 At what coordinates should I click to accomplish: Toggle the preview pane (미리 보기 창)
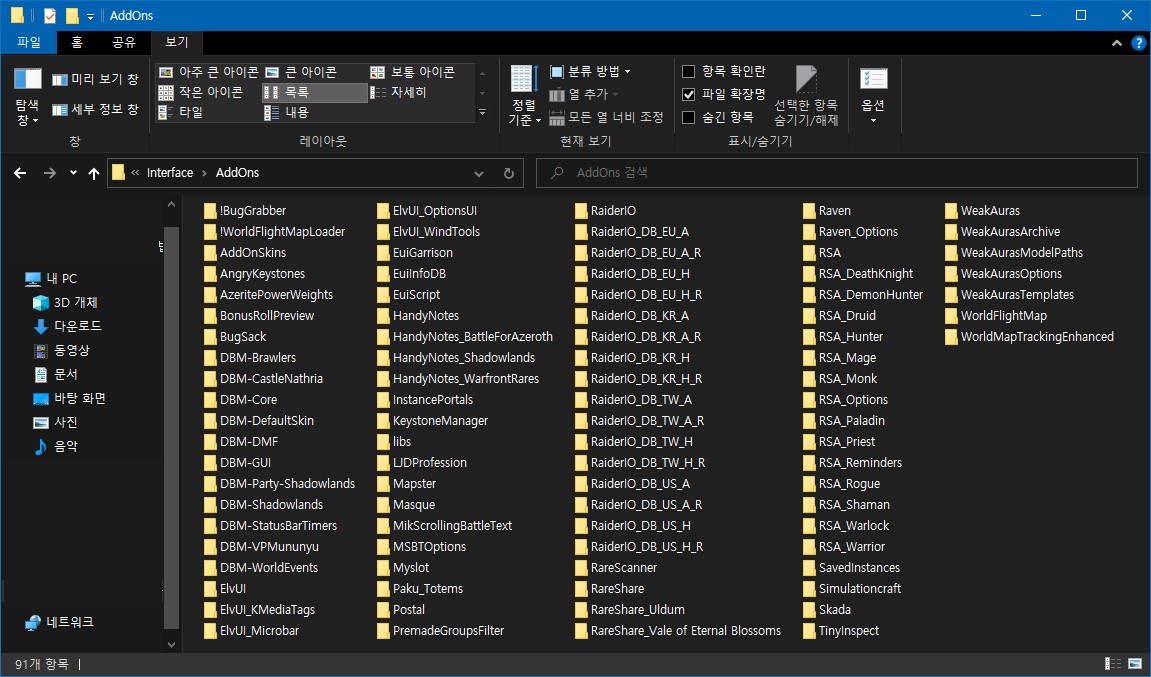coord(95,79)
